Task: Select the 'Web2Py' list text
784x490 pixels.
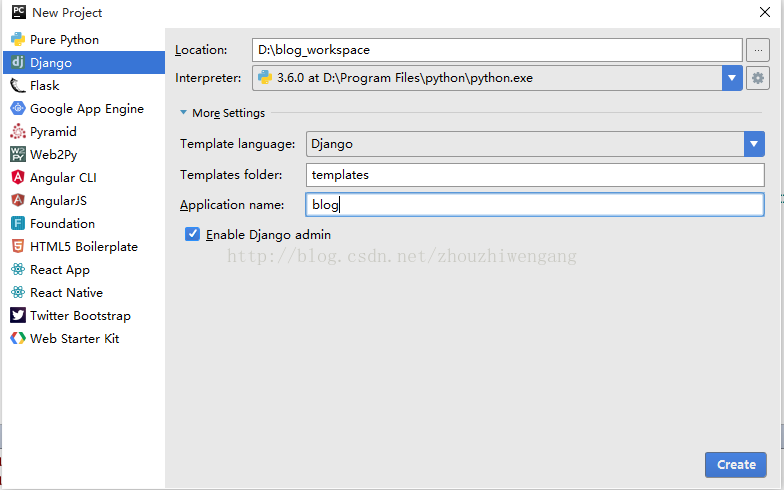Action: pyautogui.click(x=54, y=154)
